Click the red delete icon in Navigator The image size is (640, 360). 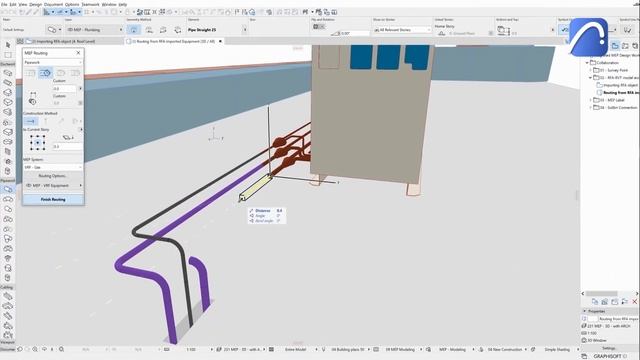pos(635,302)
